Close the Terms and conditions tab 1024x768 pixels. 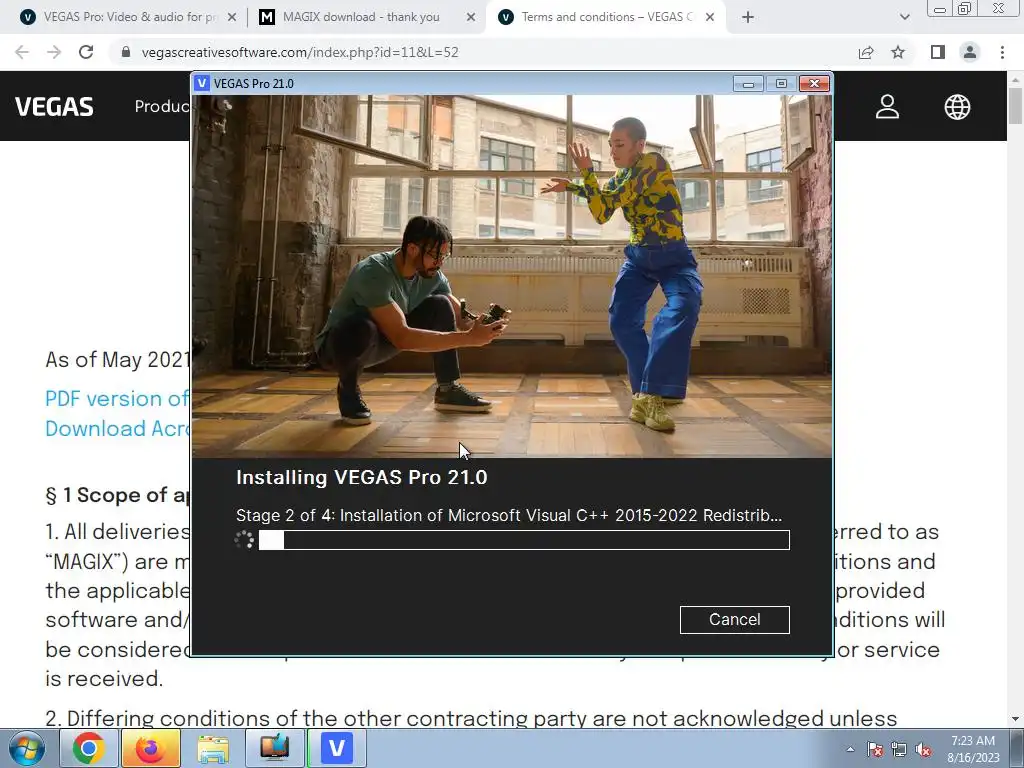tap(710, 18)
